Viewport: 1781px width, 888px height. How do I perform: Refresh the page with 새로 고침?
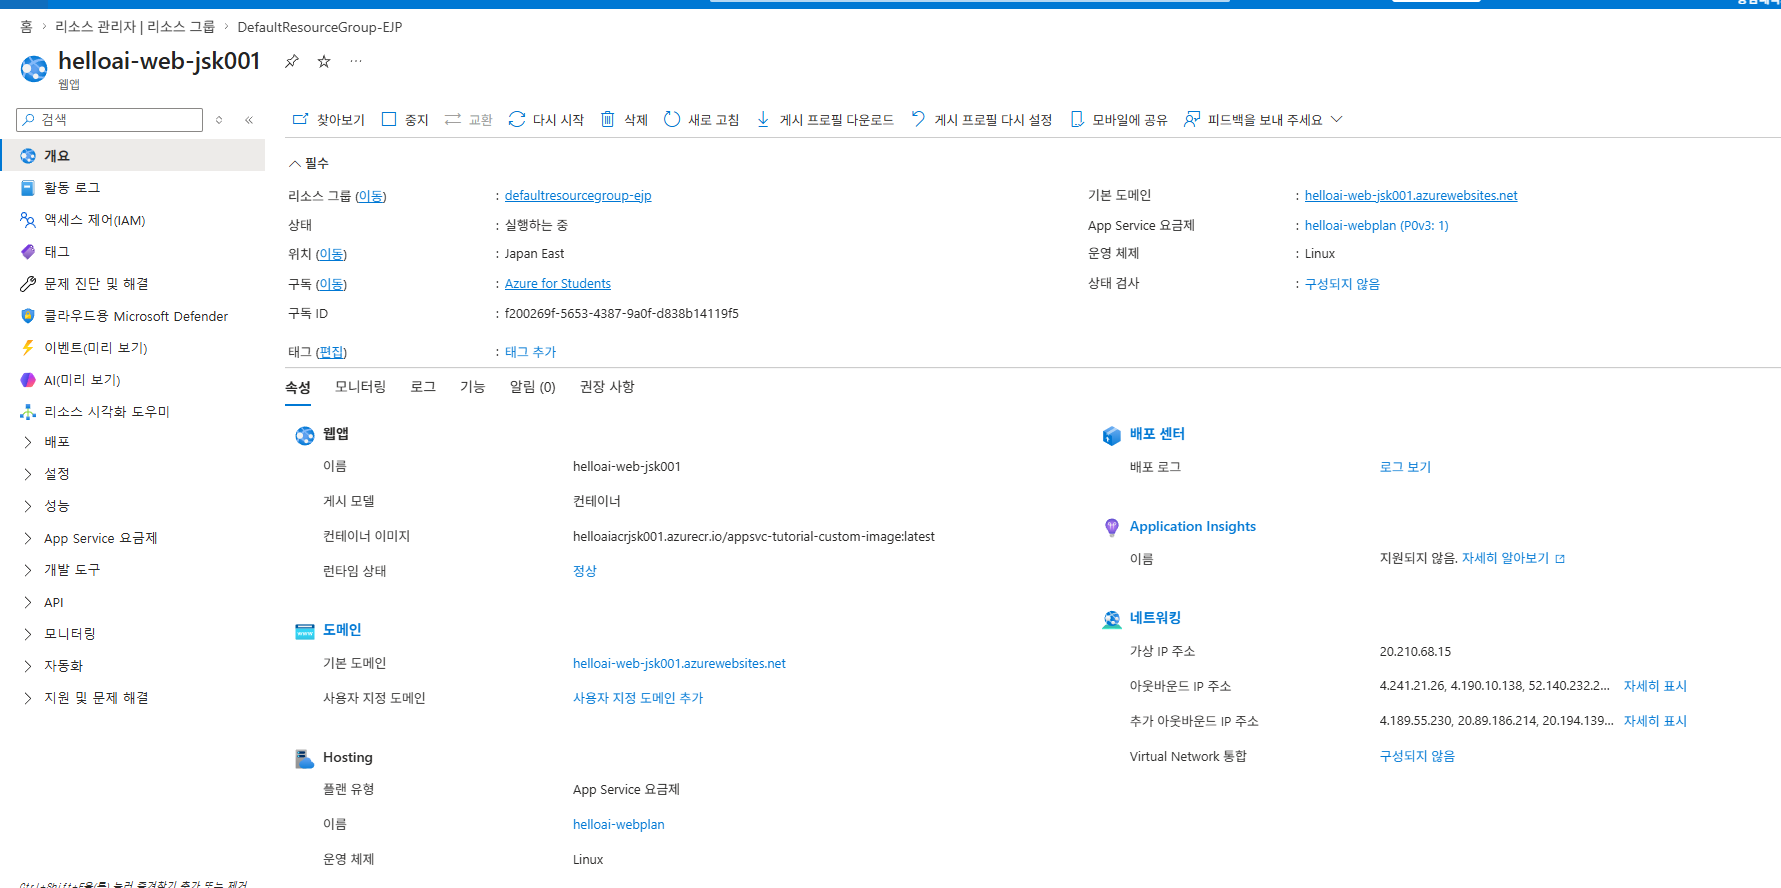(x=701, y=119)
